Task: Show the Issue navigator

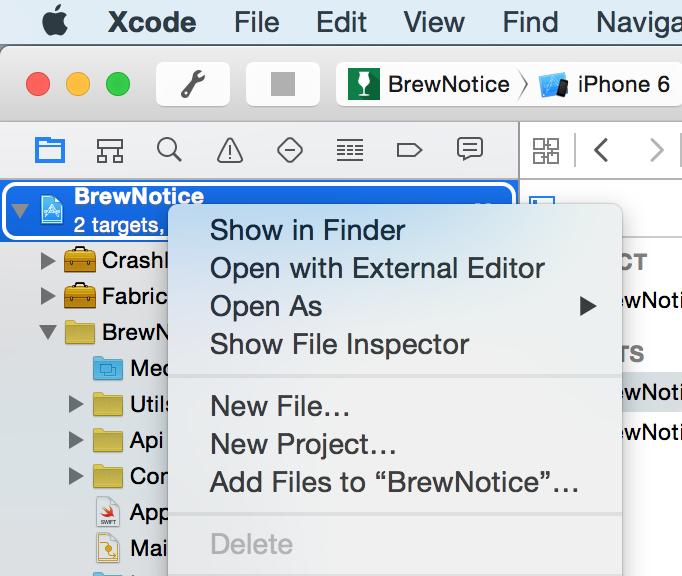Action: tap(230, 151)
